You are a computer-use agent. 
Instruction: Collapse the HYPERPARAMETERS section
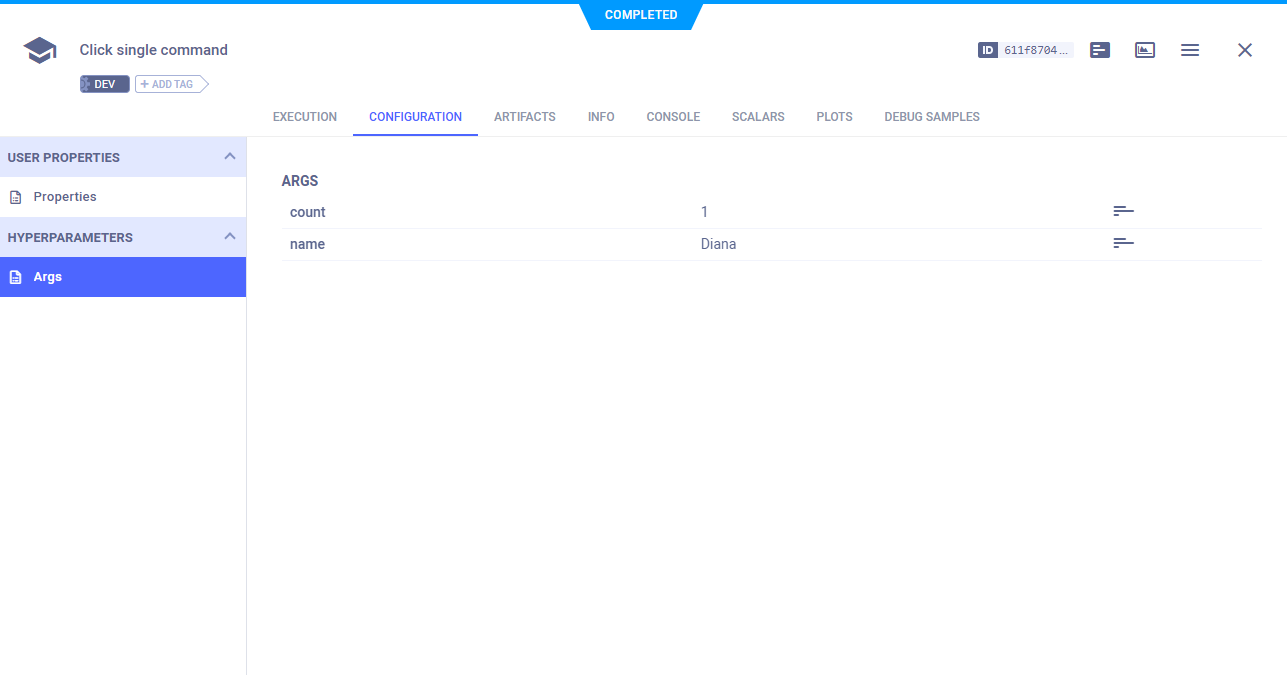(x=231, y=237)
